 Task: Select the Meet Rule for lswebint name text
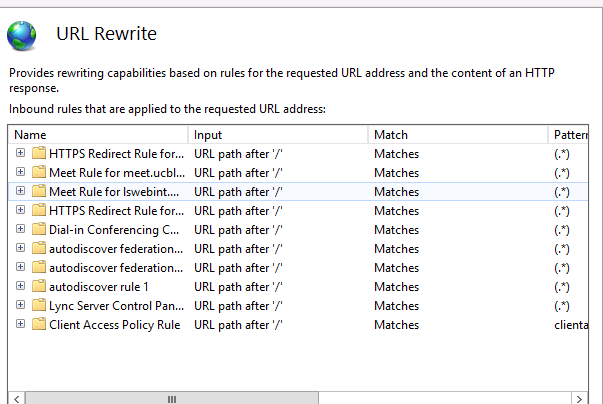pos(115,192)
